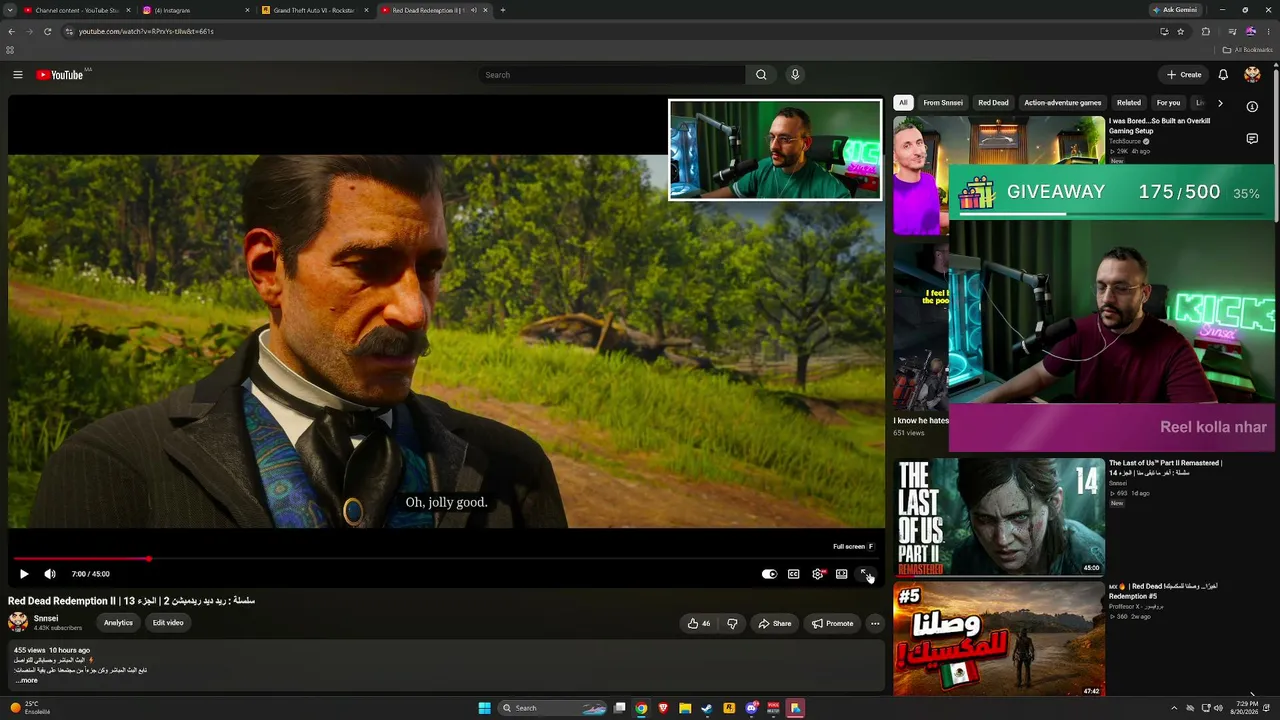The width and height of the screenshot is (1280, 720).
Task: Switch to the Instagram browser tab
Action: tap(196, 10)
